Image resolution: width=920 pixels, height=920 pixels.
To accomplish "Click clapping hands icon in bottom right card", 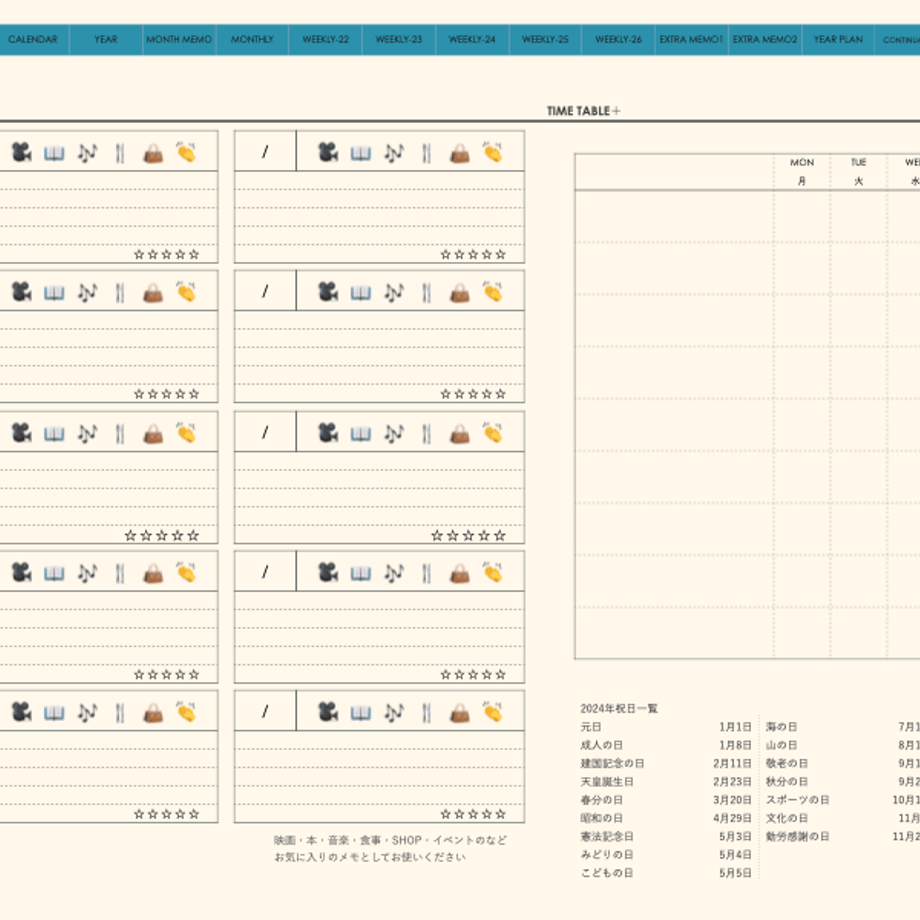I will 492,712.
